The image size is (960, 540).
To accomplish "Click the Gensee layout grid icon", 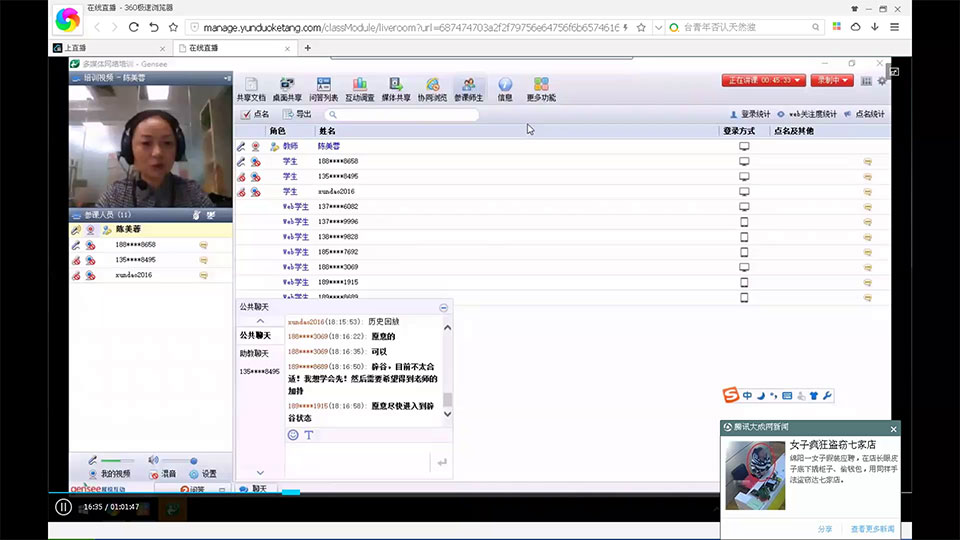I will [x=866, y=81].
